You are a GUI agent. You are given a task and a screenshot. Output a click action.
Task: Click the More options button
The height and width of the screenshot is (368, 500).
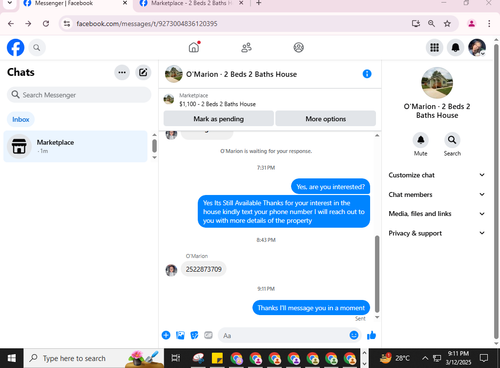click(x=326, y=119)
